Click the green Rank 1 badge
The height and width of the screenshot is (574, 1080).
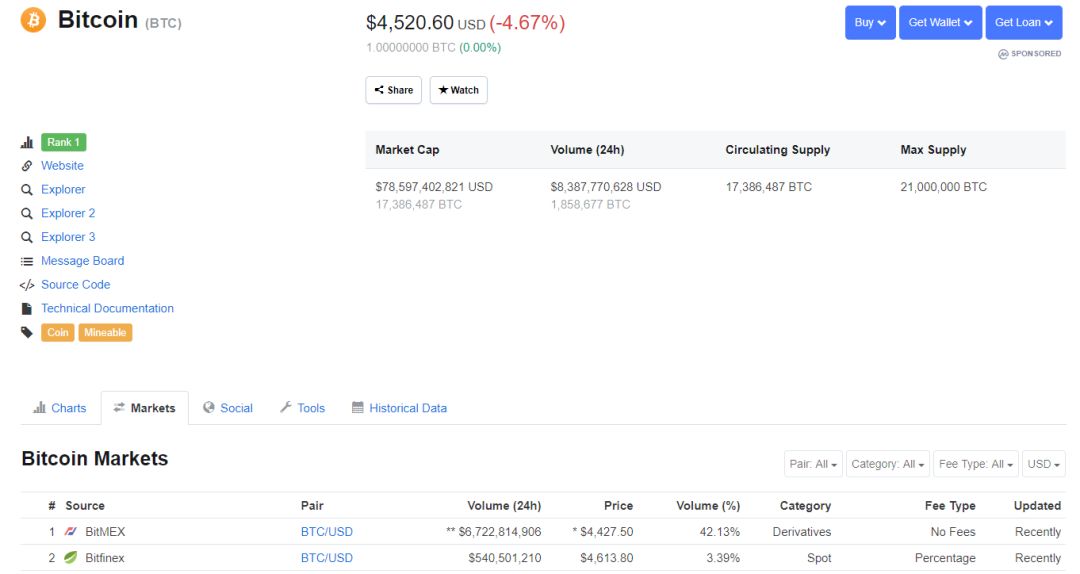pyautogui.click(x=63, y=142)
